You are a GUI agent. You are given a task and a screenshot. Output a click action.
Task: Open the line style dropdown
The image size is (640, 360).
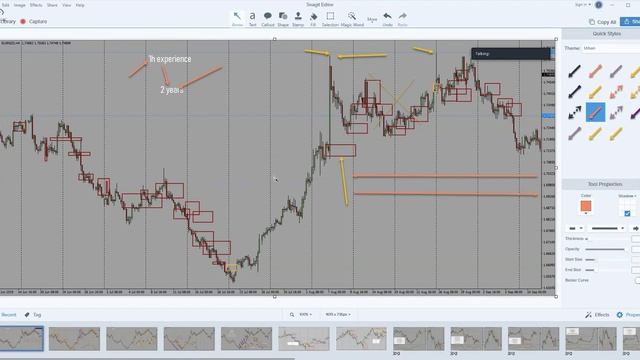[x=608, y=228]
